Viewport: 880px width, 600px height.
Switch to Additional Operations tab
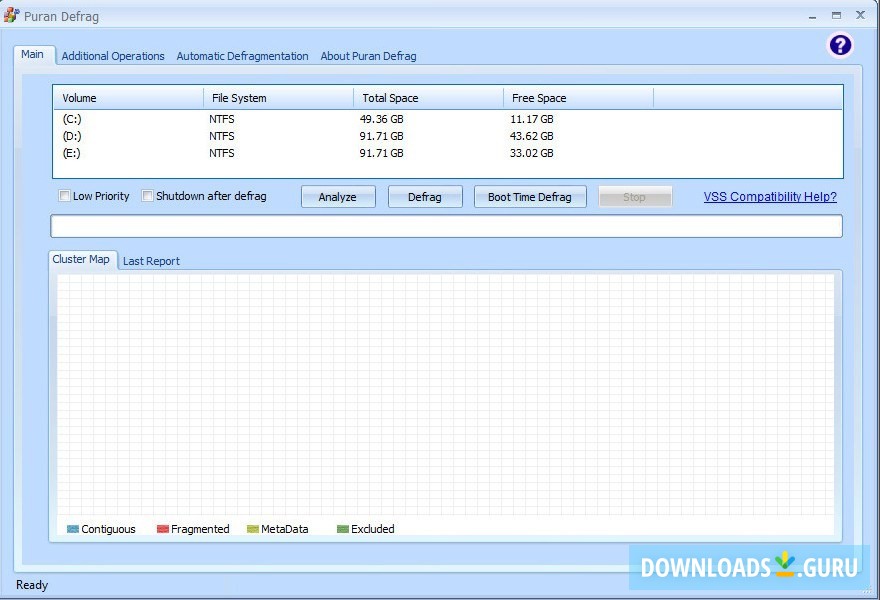pos(113,56)
